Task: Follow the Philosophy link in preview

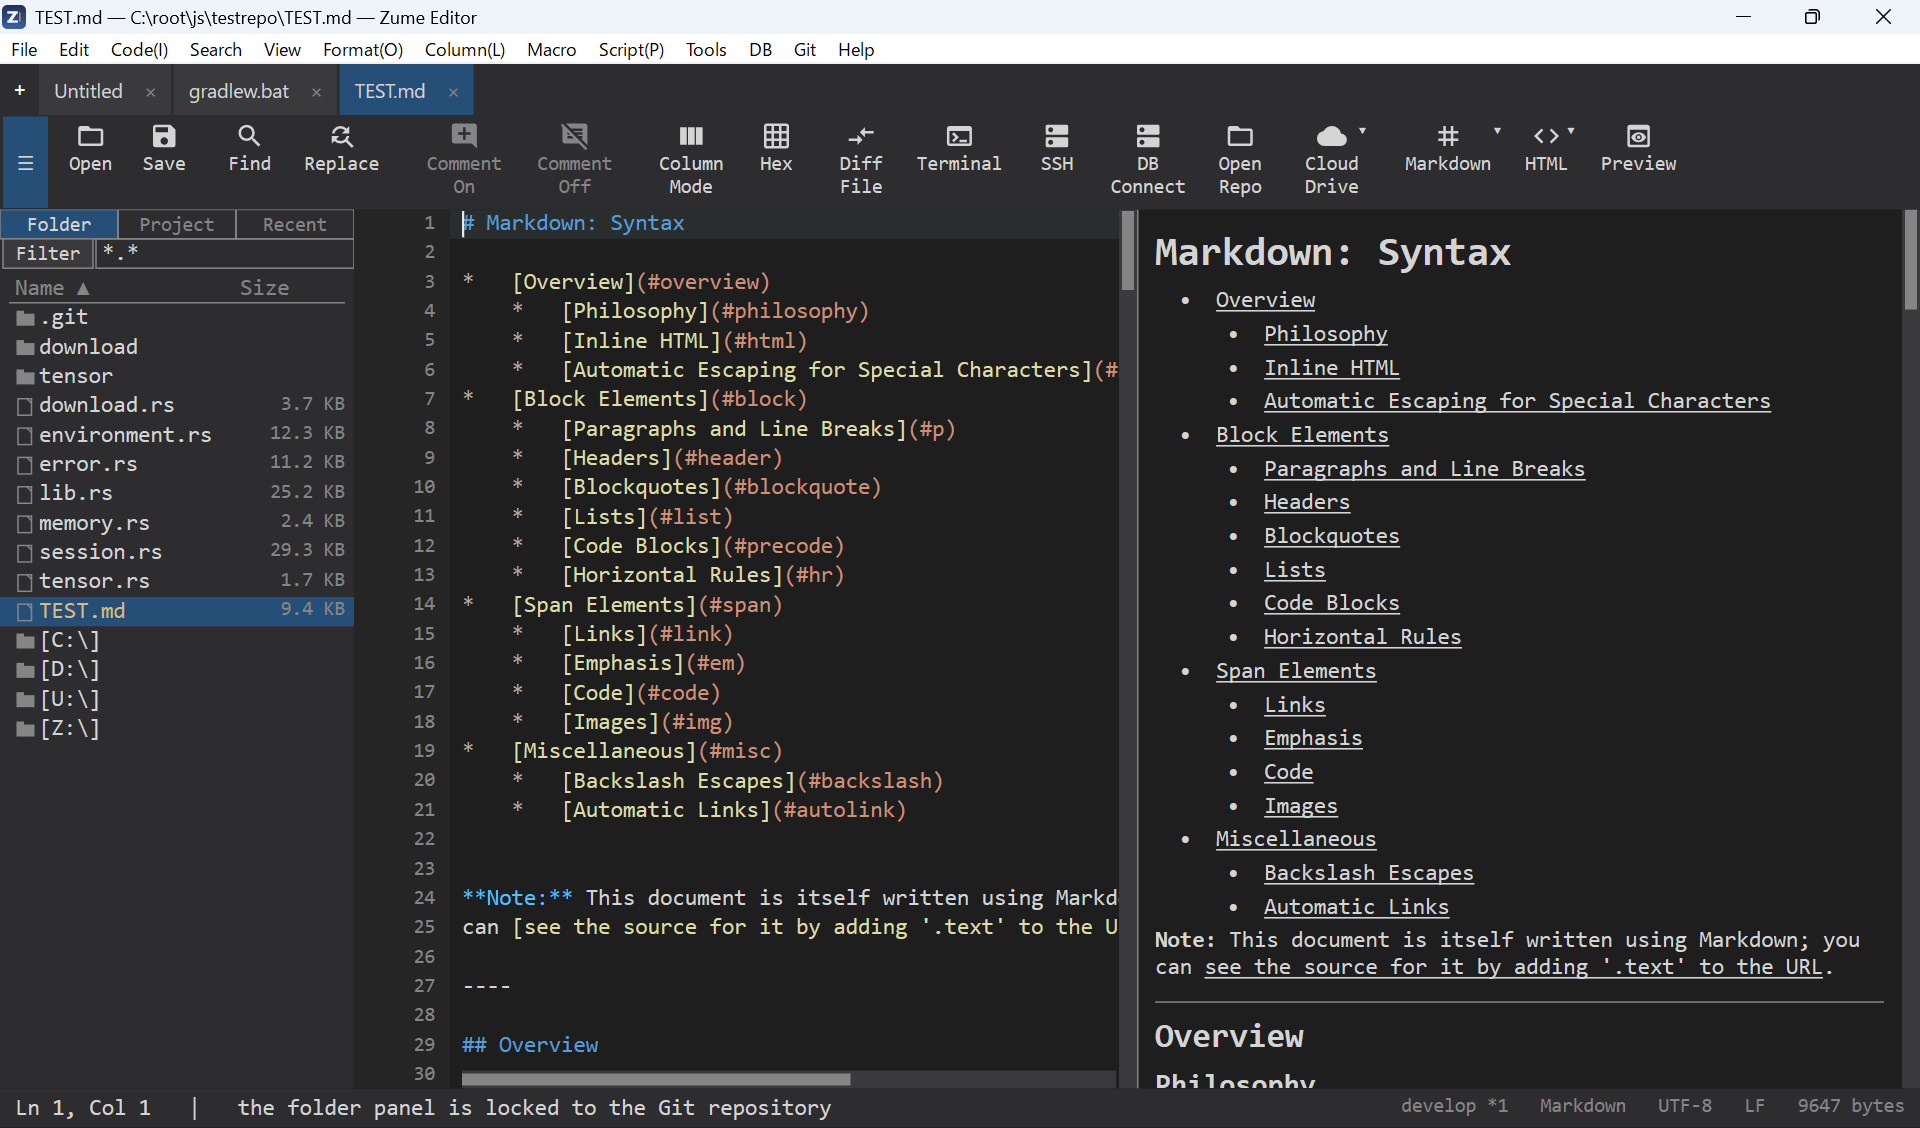Action: (x=1325, y=334)
